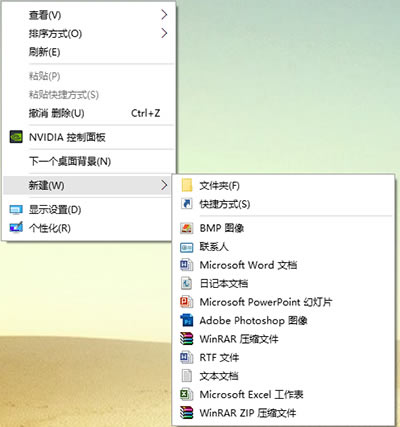
Task: Select 撤消 删除(U) menu entry
Action: click(88, 113)
